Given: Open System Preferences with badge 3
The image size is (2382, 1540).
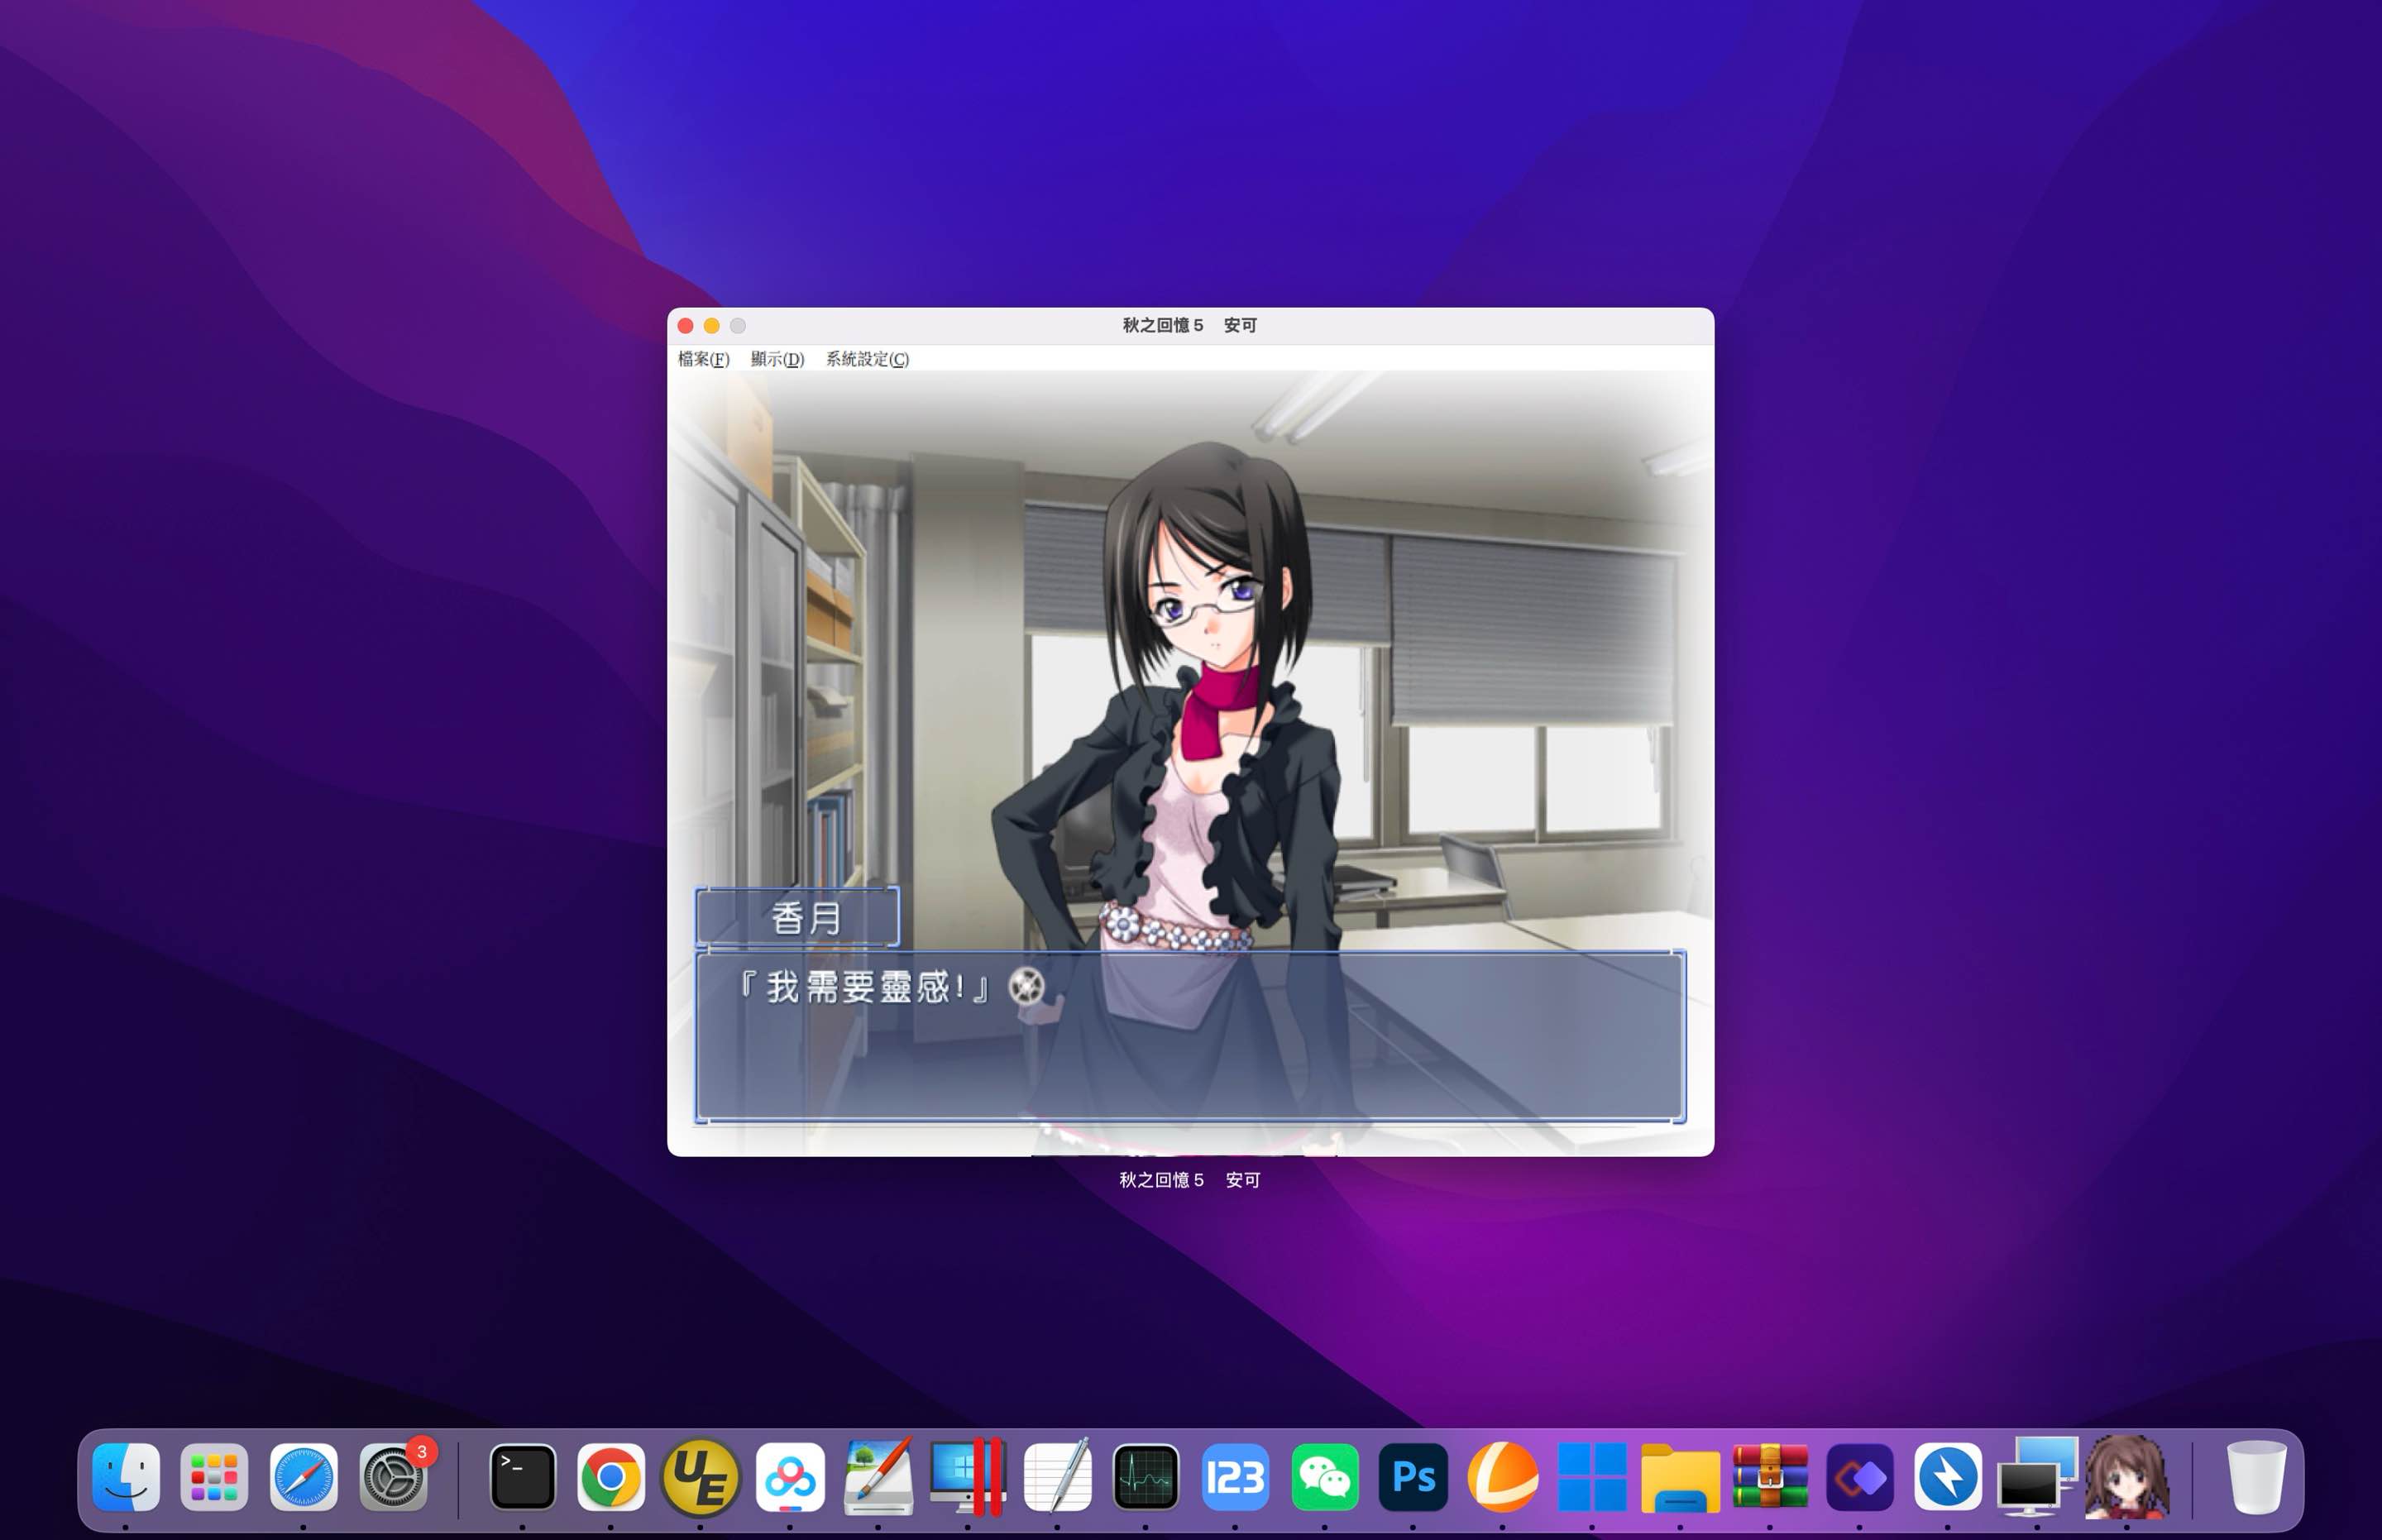Looking at the screenshot, I should [x=395, y=1476].
